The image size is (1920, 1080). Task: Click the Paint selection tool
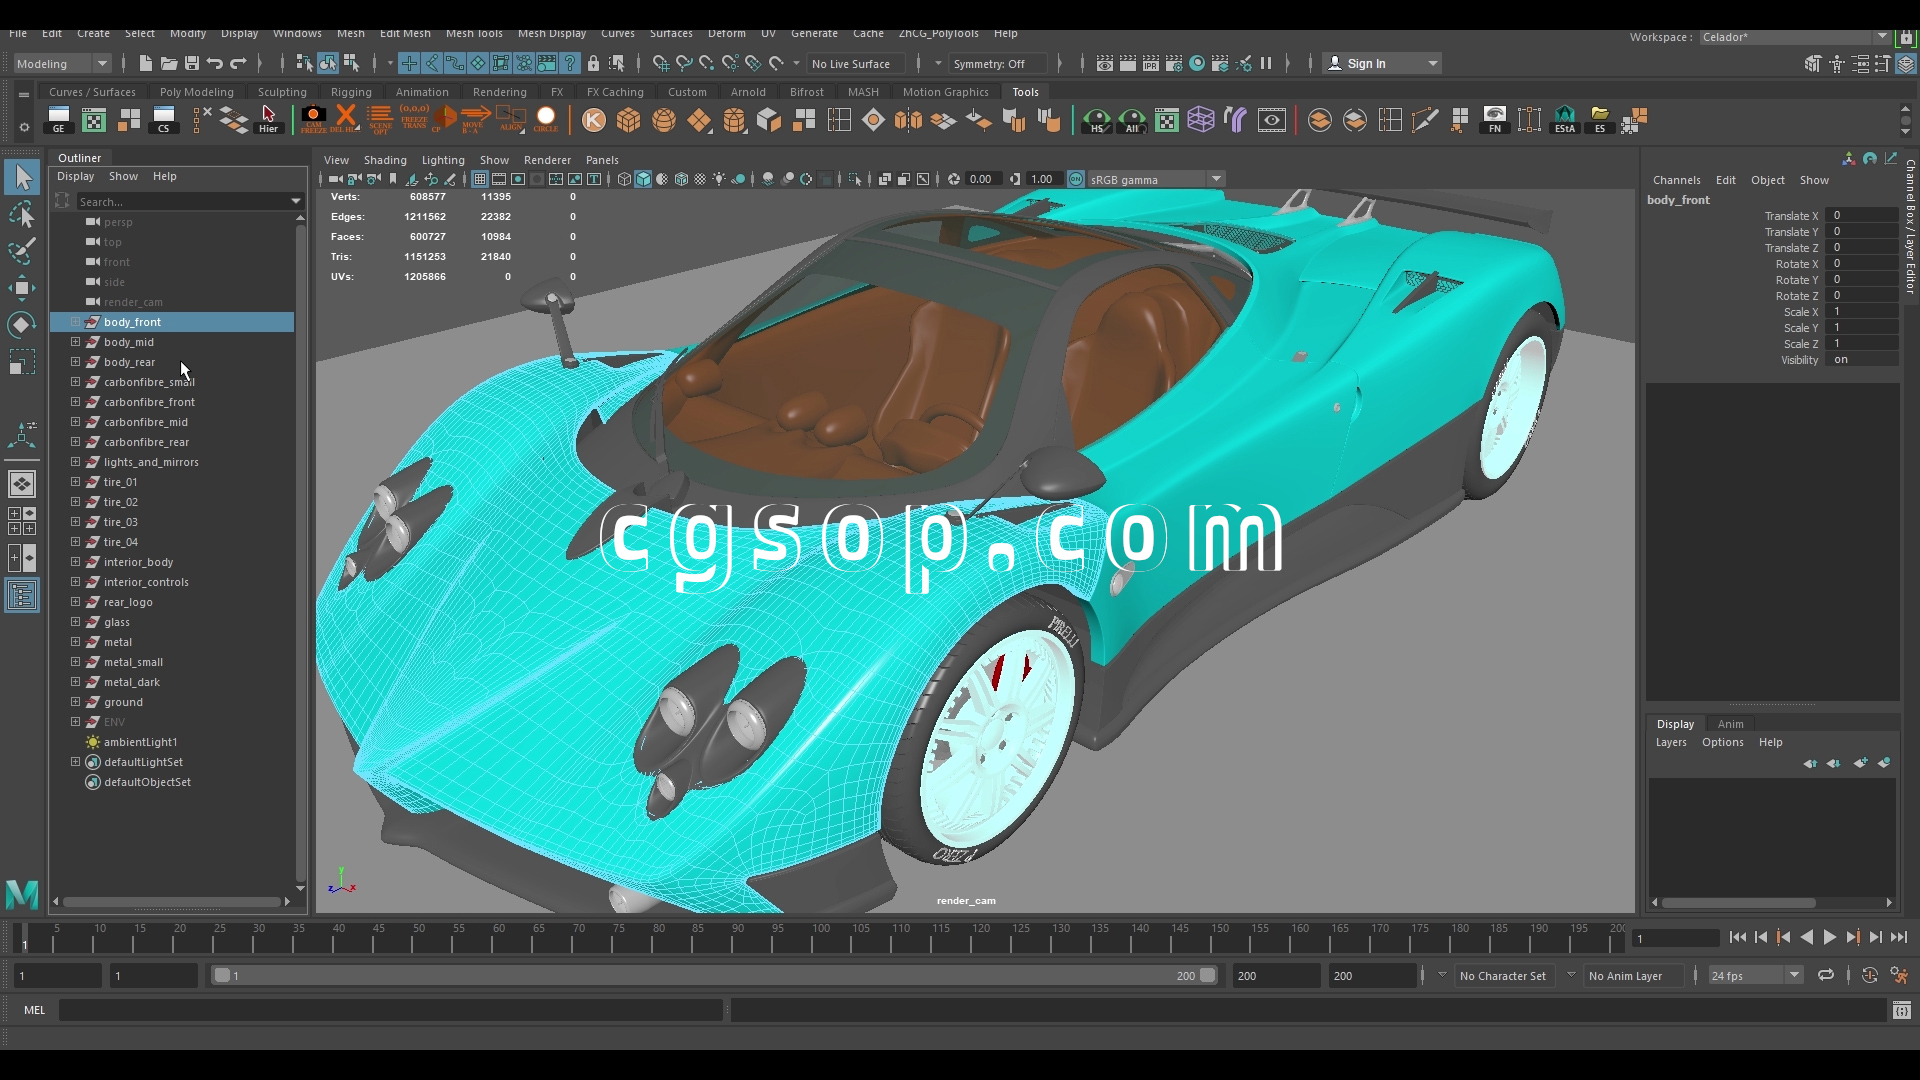(x=22, y=251)
